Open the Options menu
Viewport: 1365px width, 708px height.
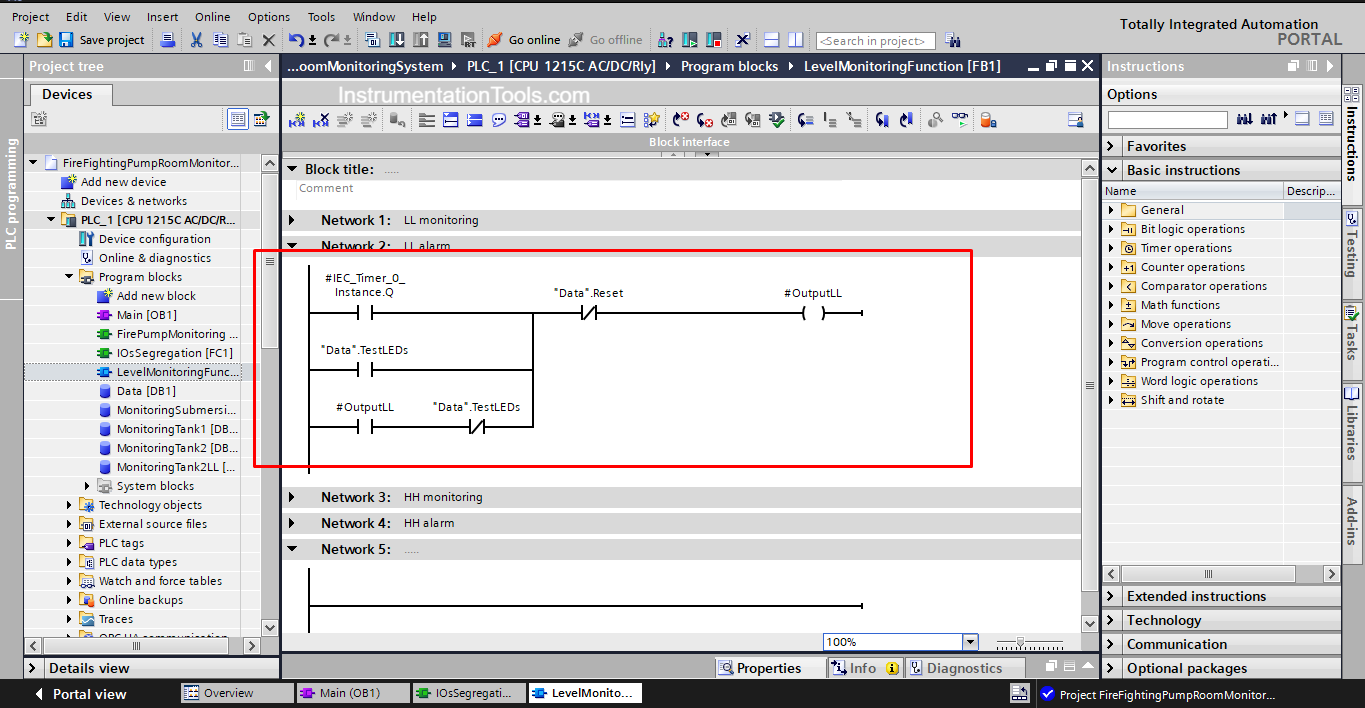pos(268,17)
